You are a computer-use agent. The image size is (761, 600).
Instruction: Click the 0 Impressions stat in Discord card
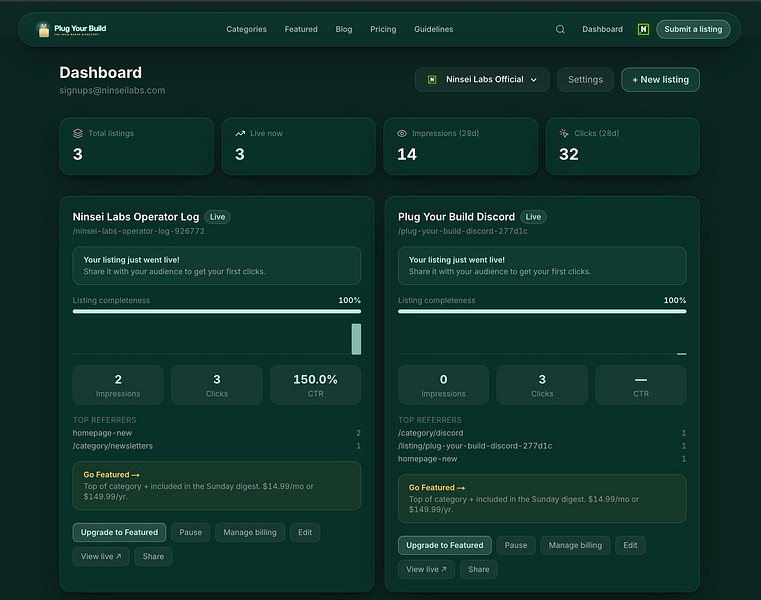click(x=443, y=385)
